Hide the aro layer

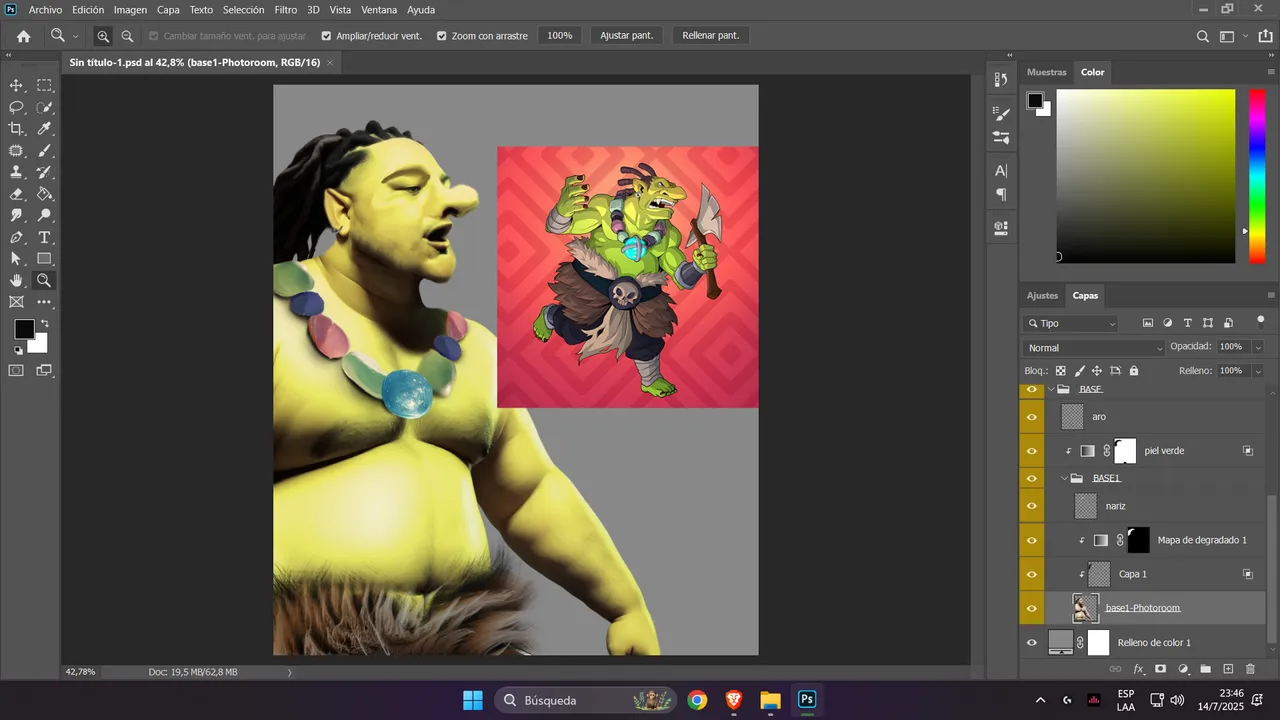1032,416
